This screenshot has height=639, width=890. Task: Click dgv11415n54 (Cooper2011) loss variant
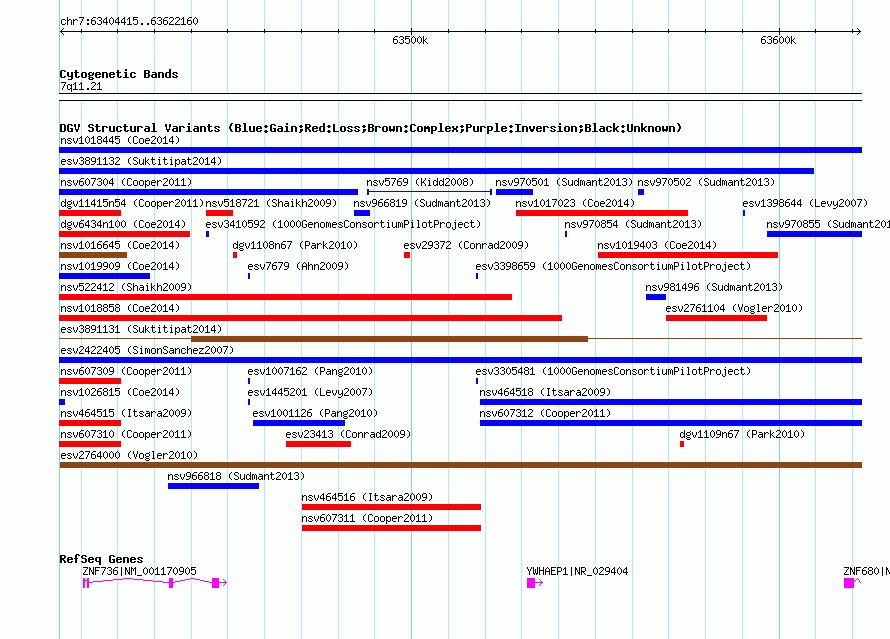(90, 213)
